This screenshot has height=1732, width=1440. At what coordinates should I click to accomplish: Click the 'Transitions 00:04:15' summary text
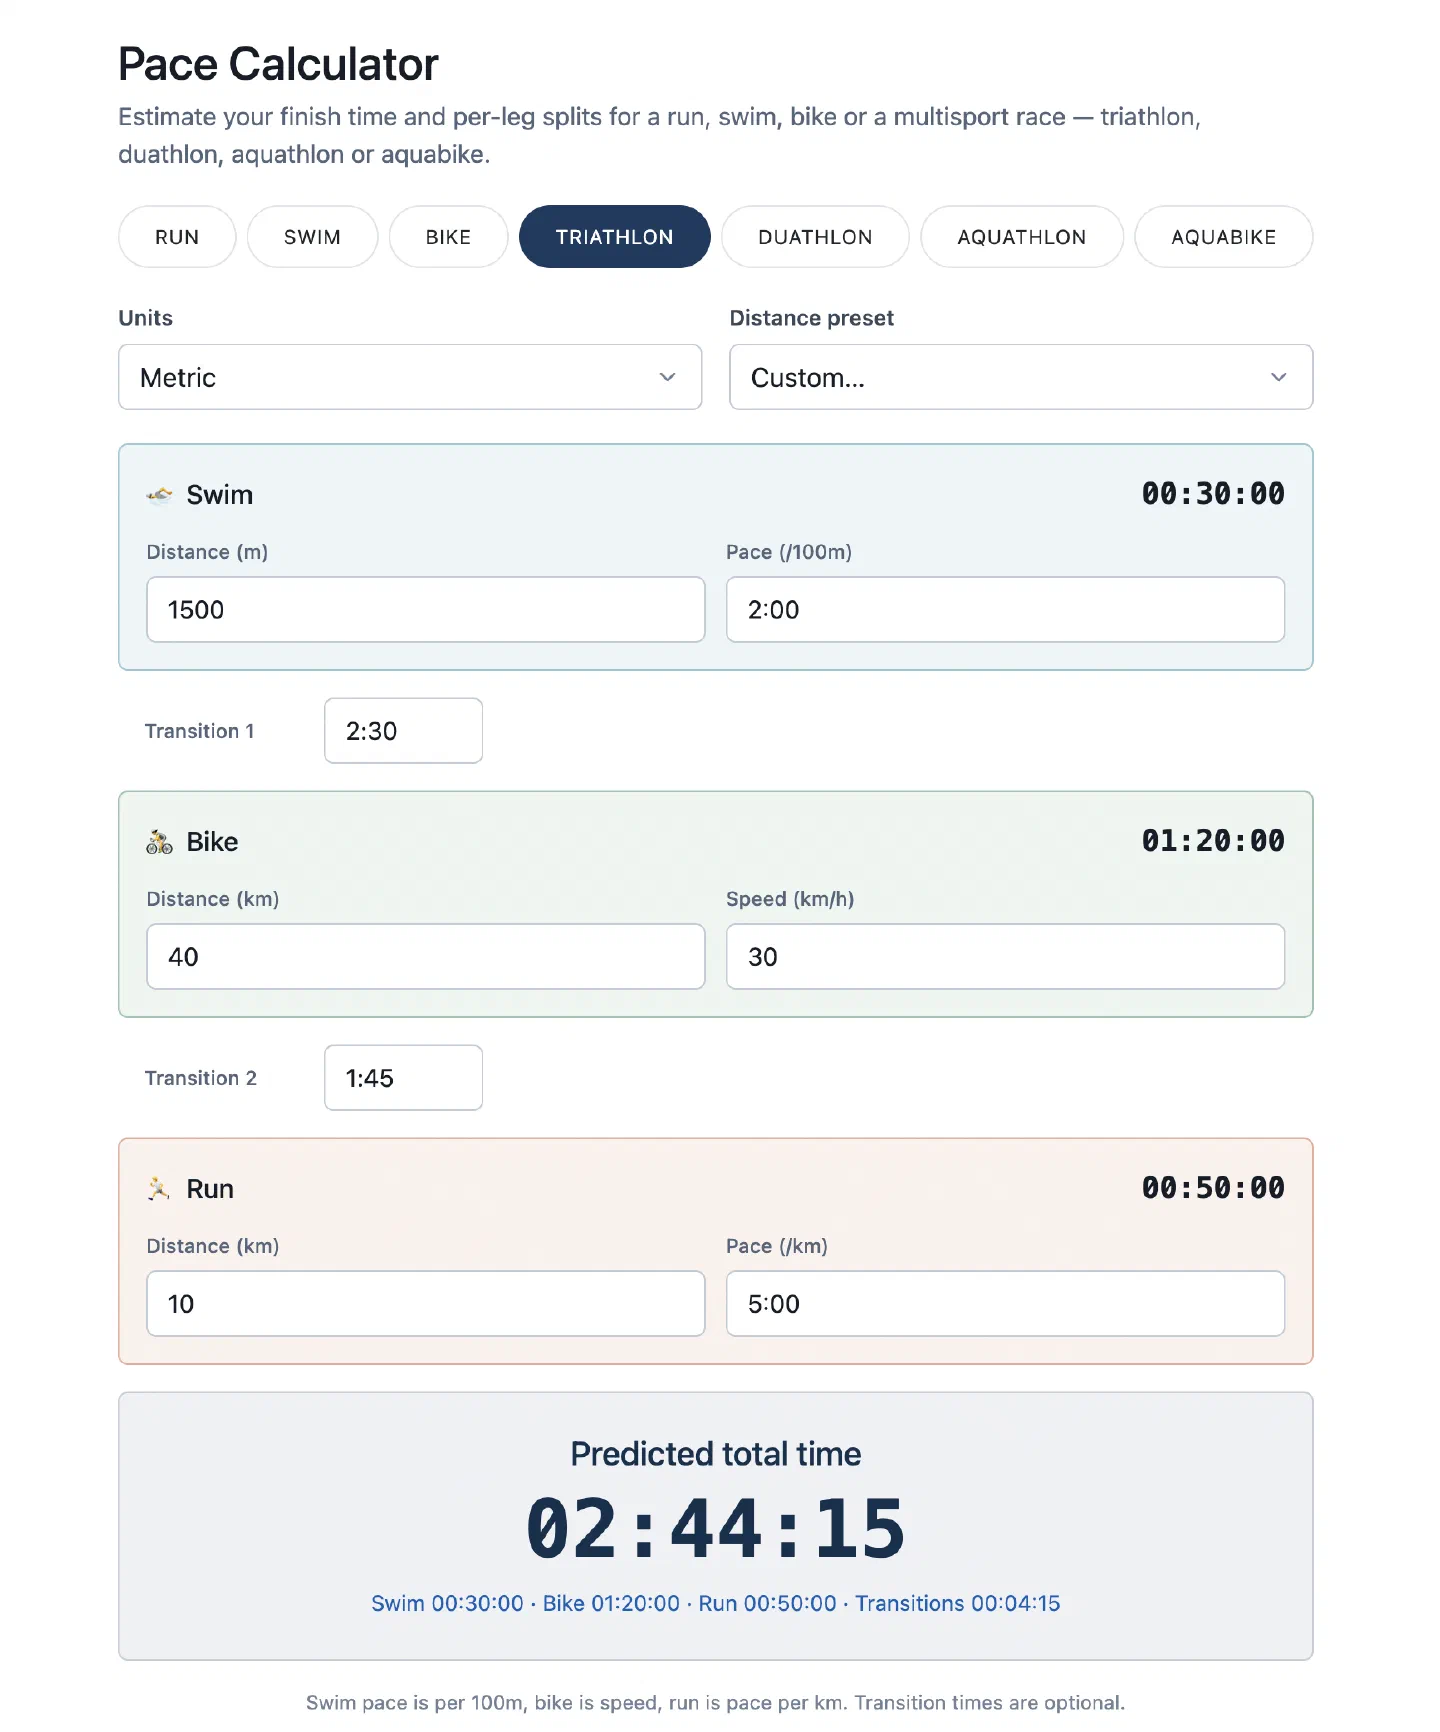[x=957, y=1603]
